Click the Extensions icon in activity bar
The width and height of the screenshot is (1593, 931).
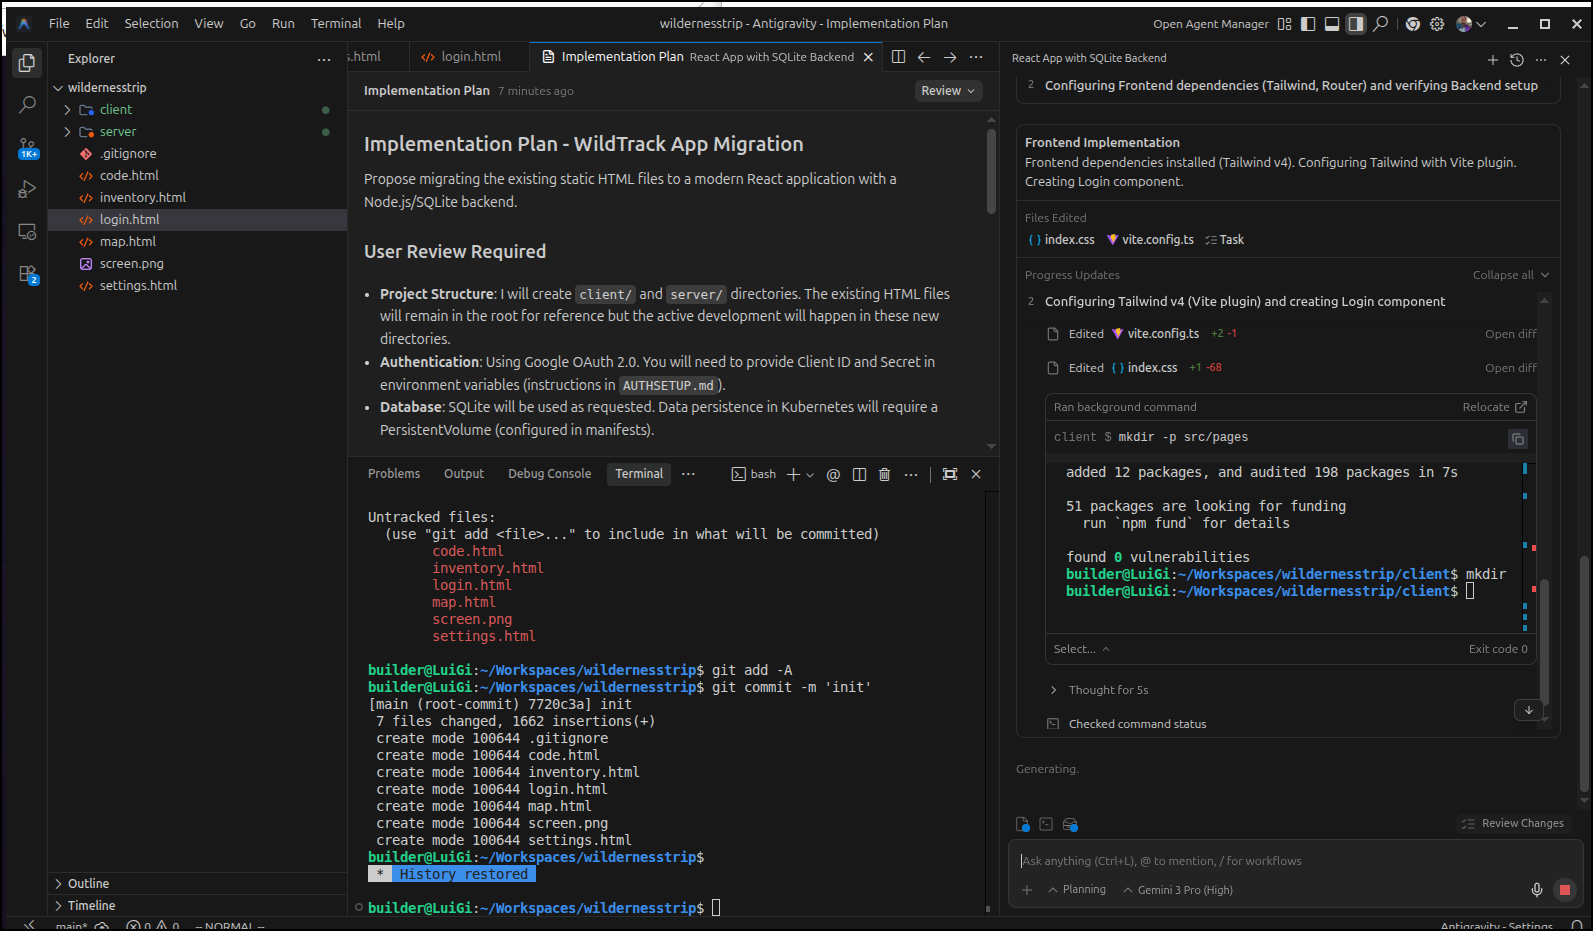click(27, 274)
